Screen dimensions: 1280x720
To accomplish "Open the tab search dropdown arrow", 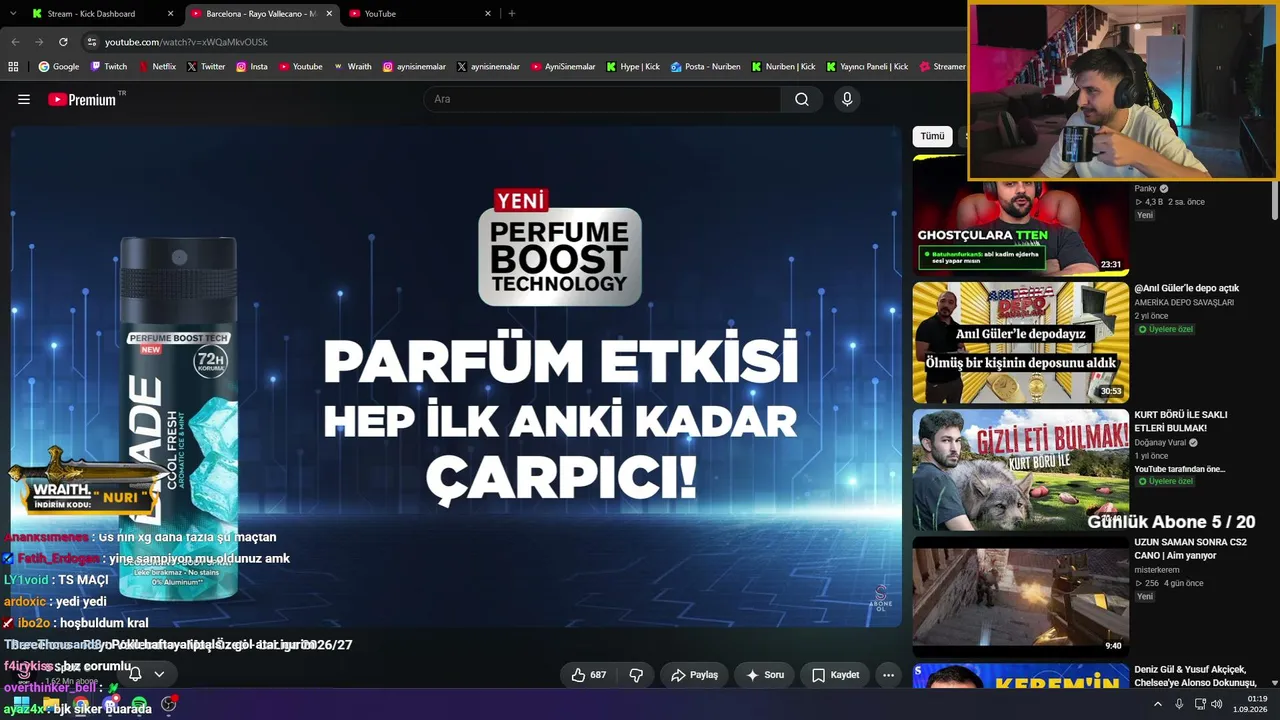I will (13, 14).
